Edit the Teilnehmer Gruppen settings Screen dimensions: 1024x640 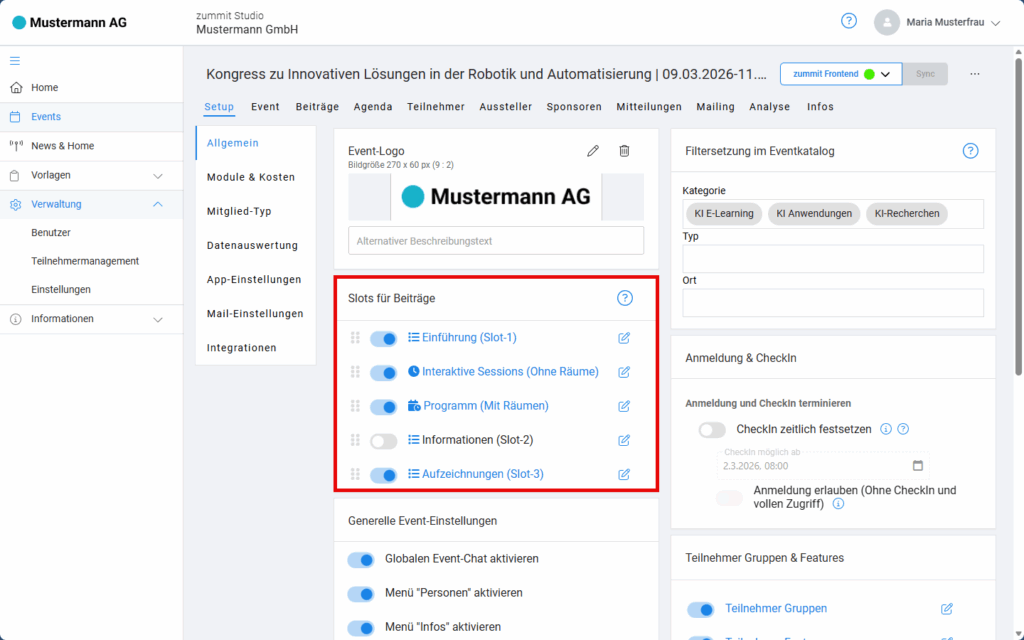(946, 608)
